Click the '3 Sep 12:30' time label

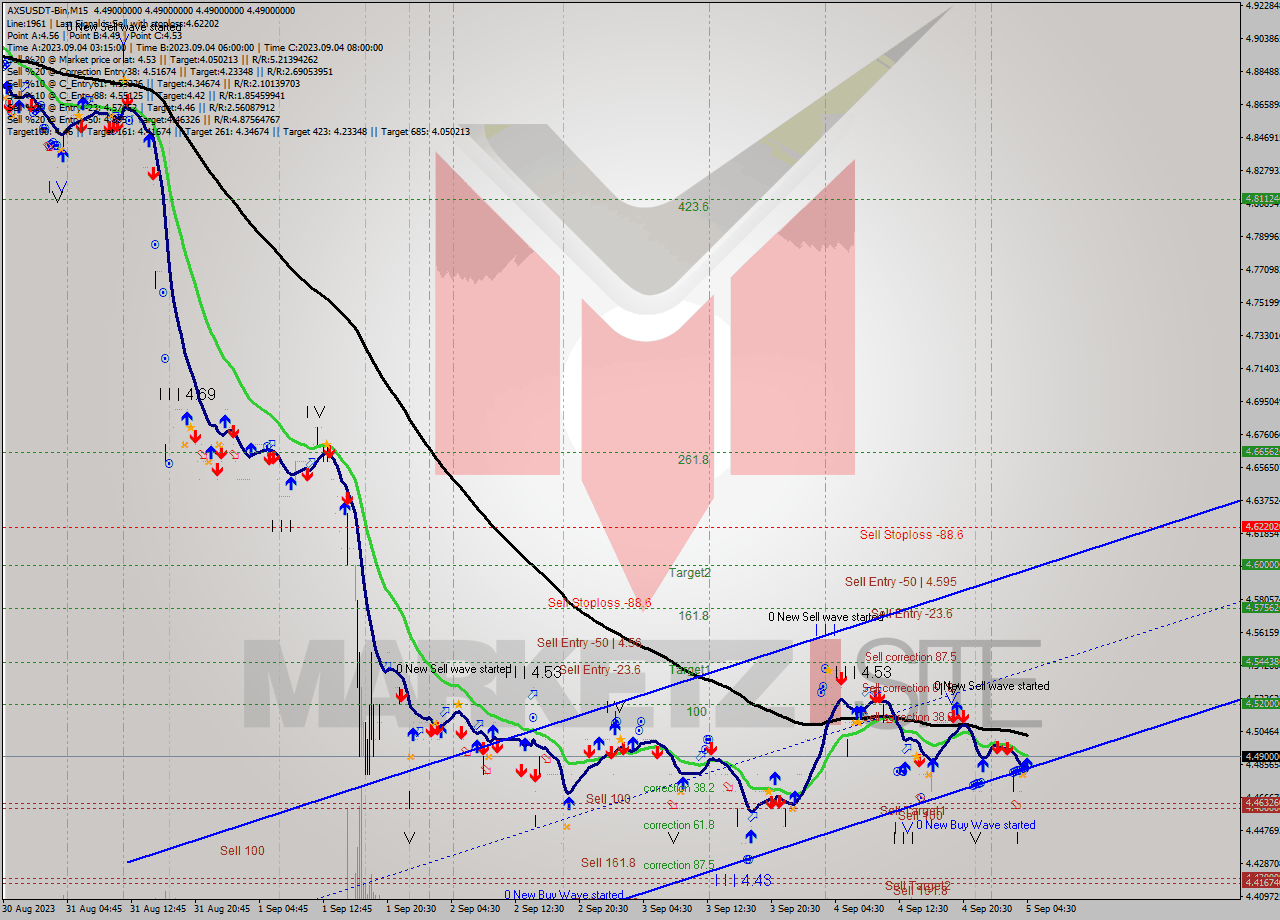click(x=731, y=909)
